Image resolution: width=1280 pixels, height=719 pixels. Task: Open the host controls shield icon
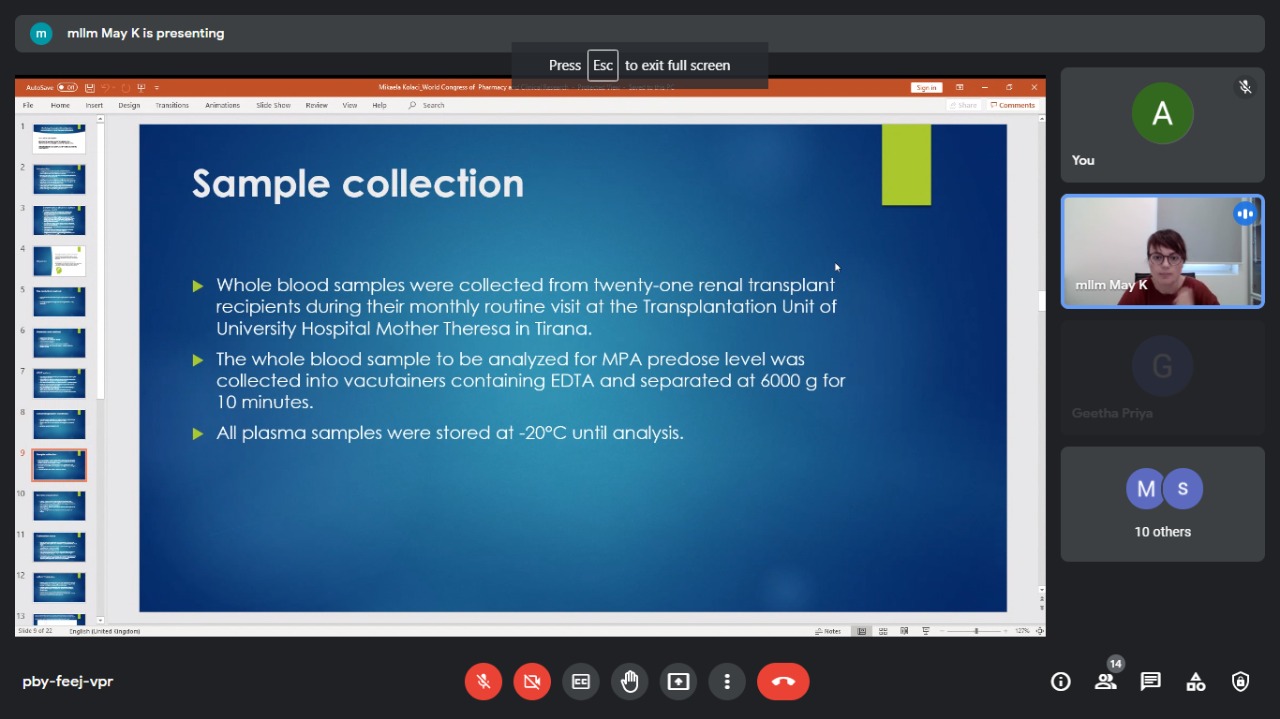[1241, 682]
